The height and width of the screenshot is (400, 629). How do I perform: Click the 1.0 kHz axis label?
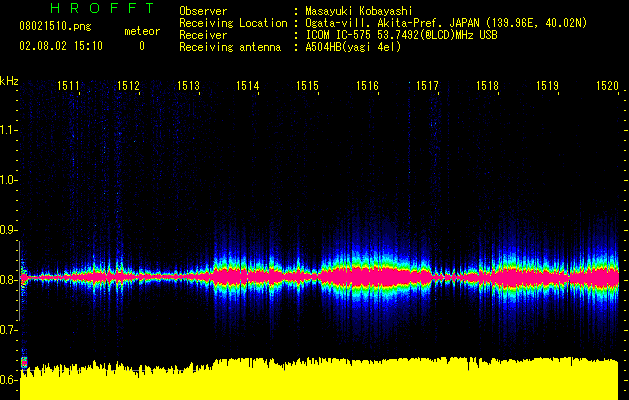click(x=7, y=180)
